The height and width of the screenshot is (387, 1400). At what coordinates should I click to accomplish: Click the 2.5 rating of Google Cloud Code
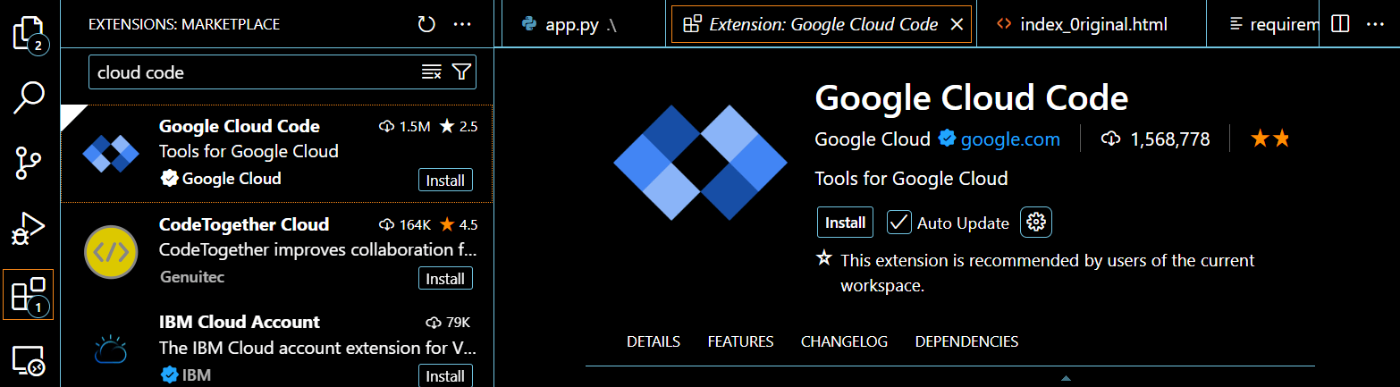coord(458,126)
